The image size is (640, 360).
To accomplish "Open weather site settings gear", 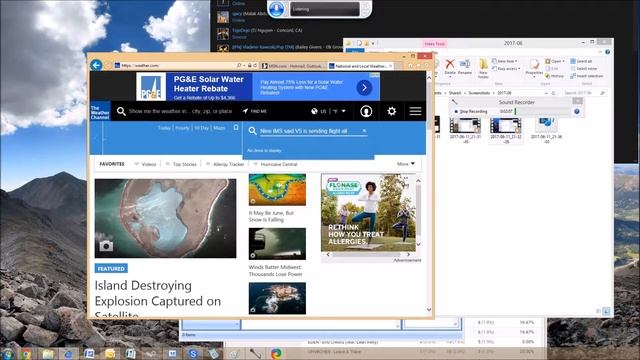I will (x=391, y=111).
